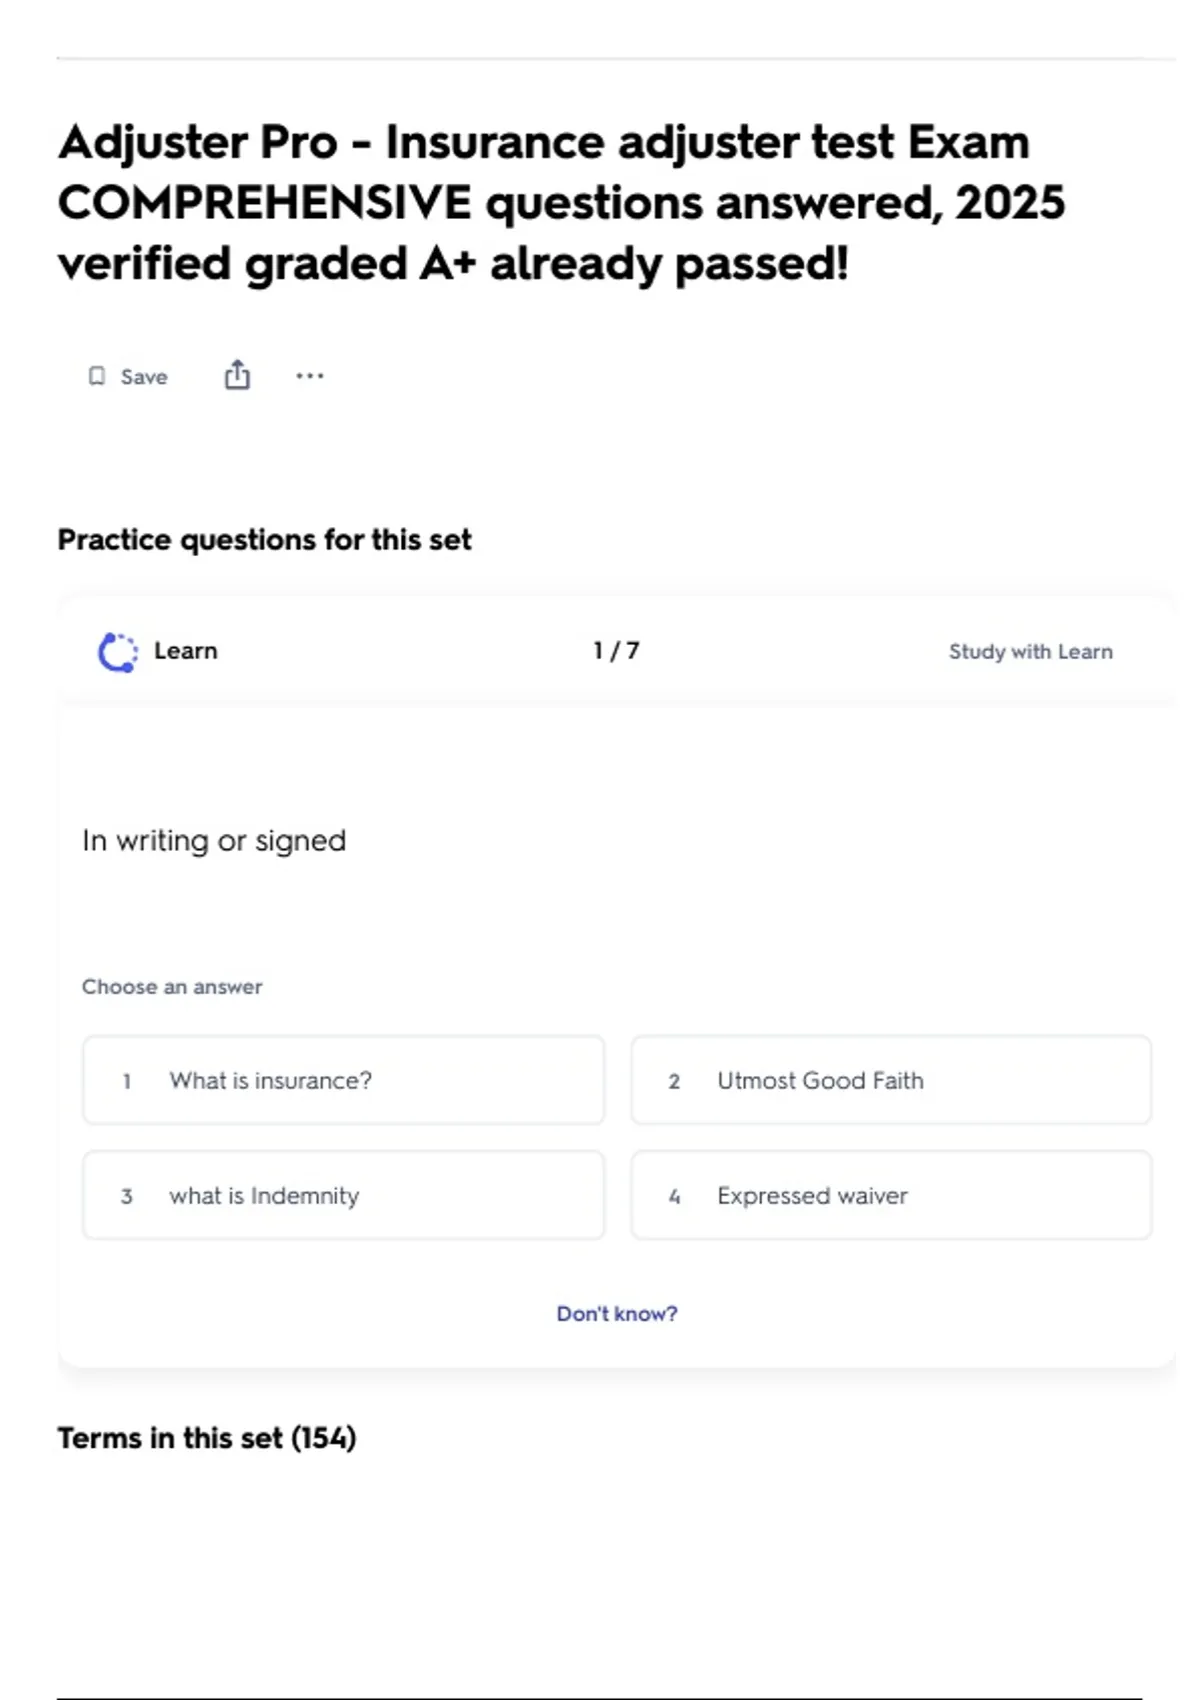Open the Study with Learn link
Screen dimensions: 1200x1700
1030,652
